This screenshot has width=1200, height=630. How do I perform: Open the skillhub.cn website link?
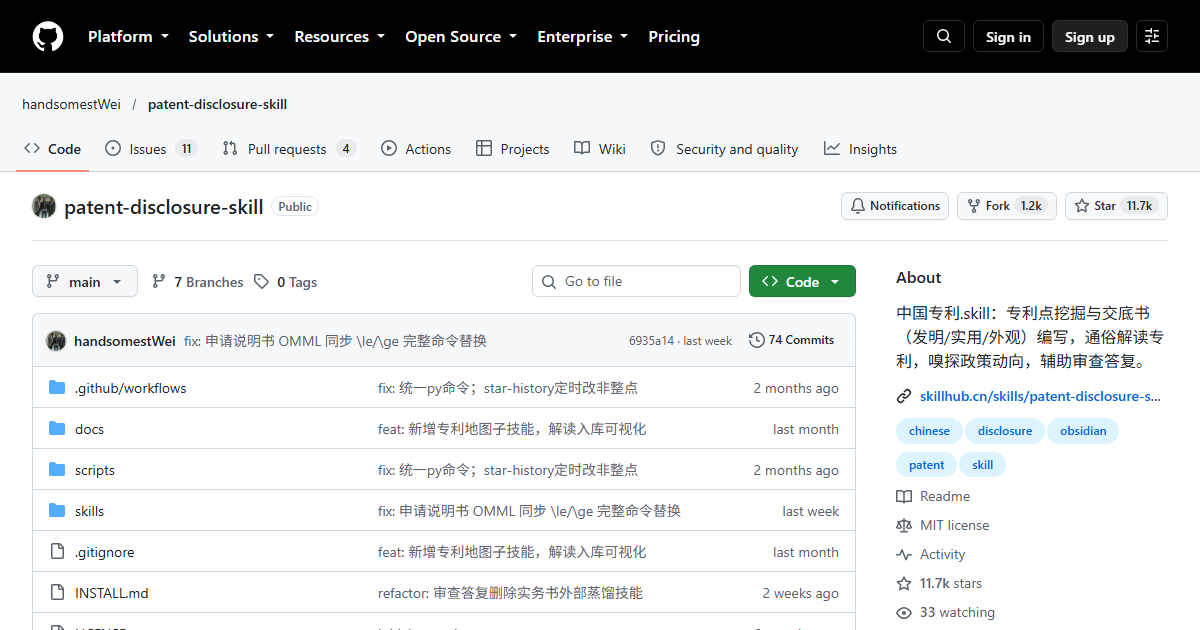pos(1040,396)
